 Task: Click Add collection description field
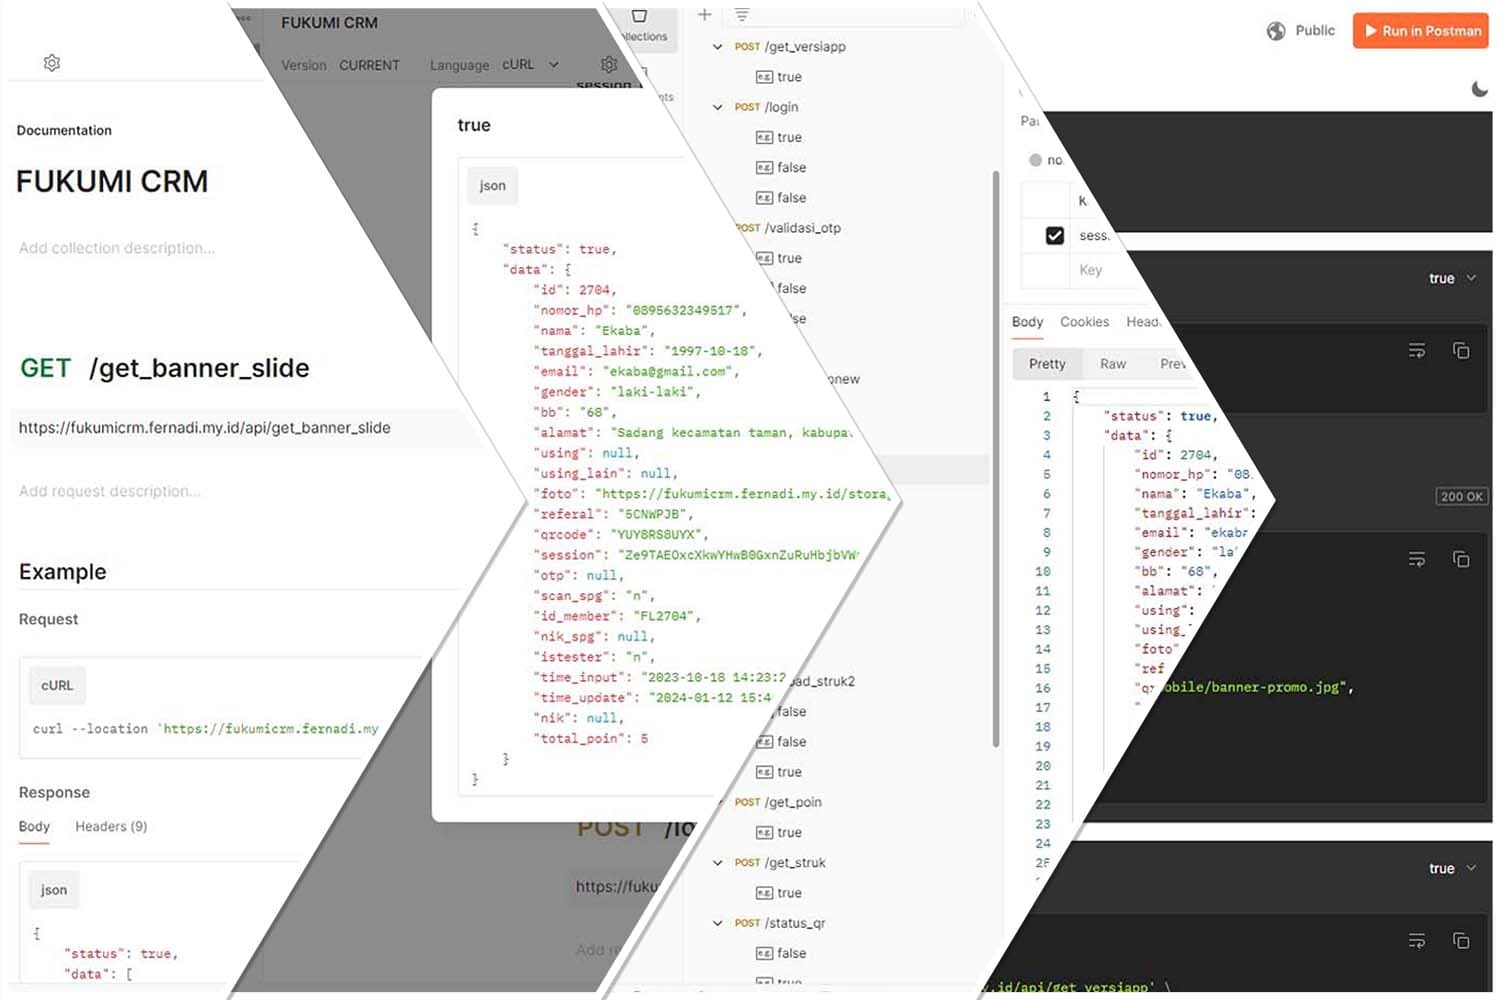click(117, 248)
